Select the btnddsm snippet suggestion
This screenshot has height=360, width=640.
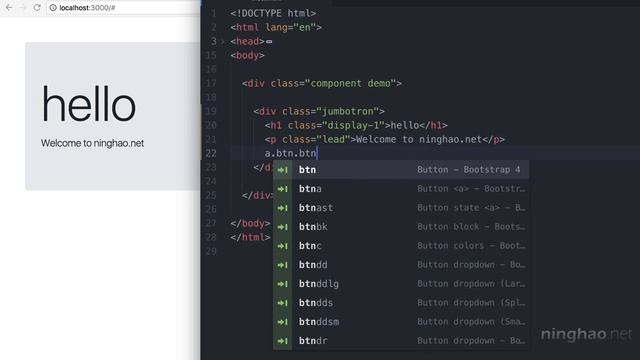(401, 322)
